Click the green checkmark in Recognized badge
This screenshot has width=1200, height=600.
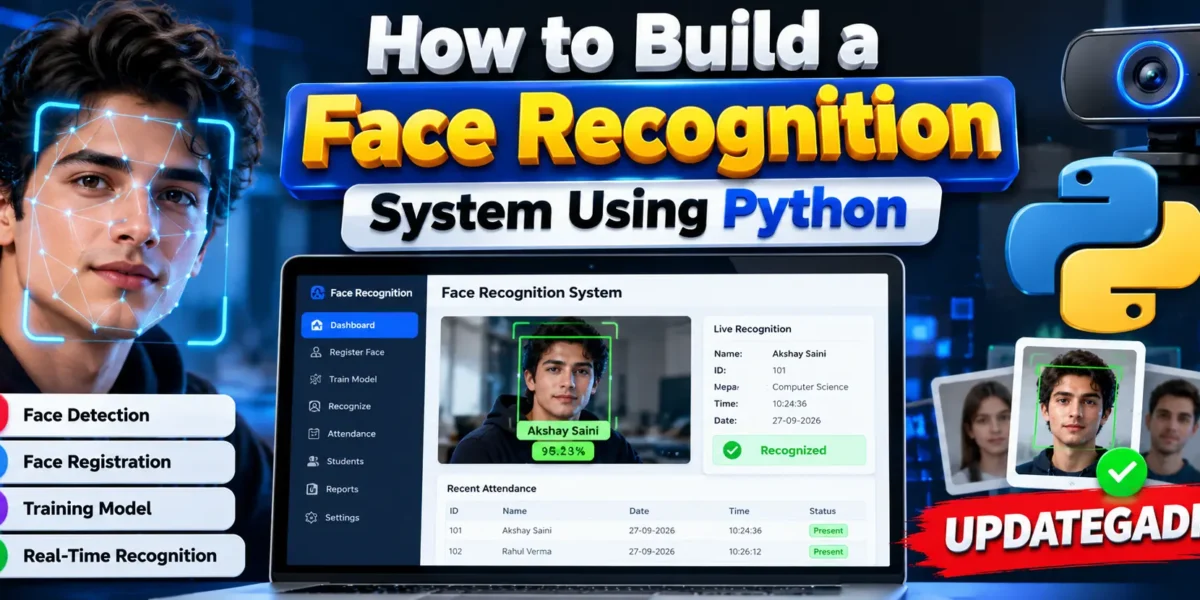[x=732, y=450]
